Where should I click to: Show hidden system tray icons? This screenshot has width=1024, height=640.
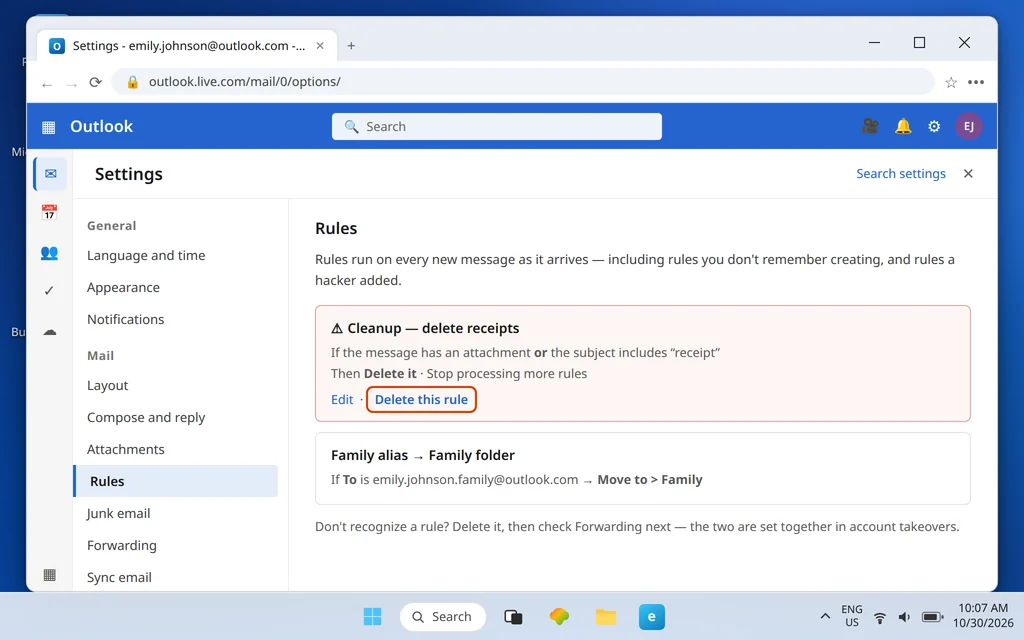click(x=825, y=616)
